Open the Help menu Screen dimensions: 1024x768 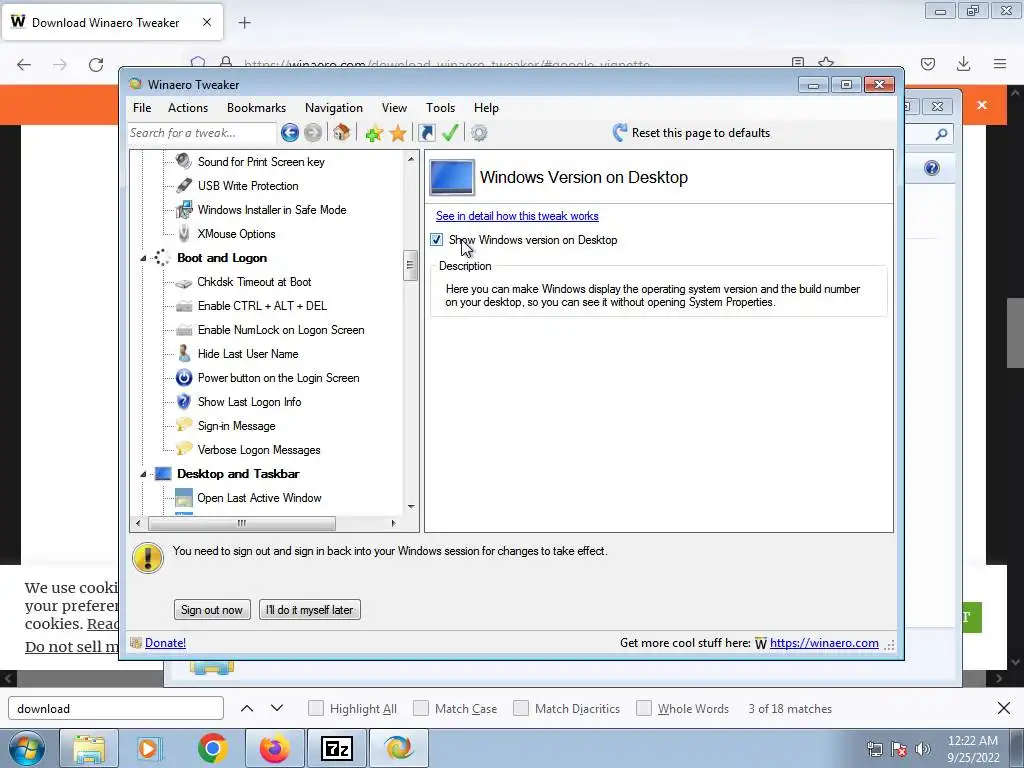[486, 108]
